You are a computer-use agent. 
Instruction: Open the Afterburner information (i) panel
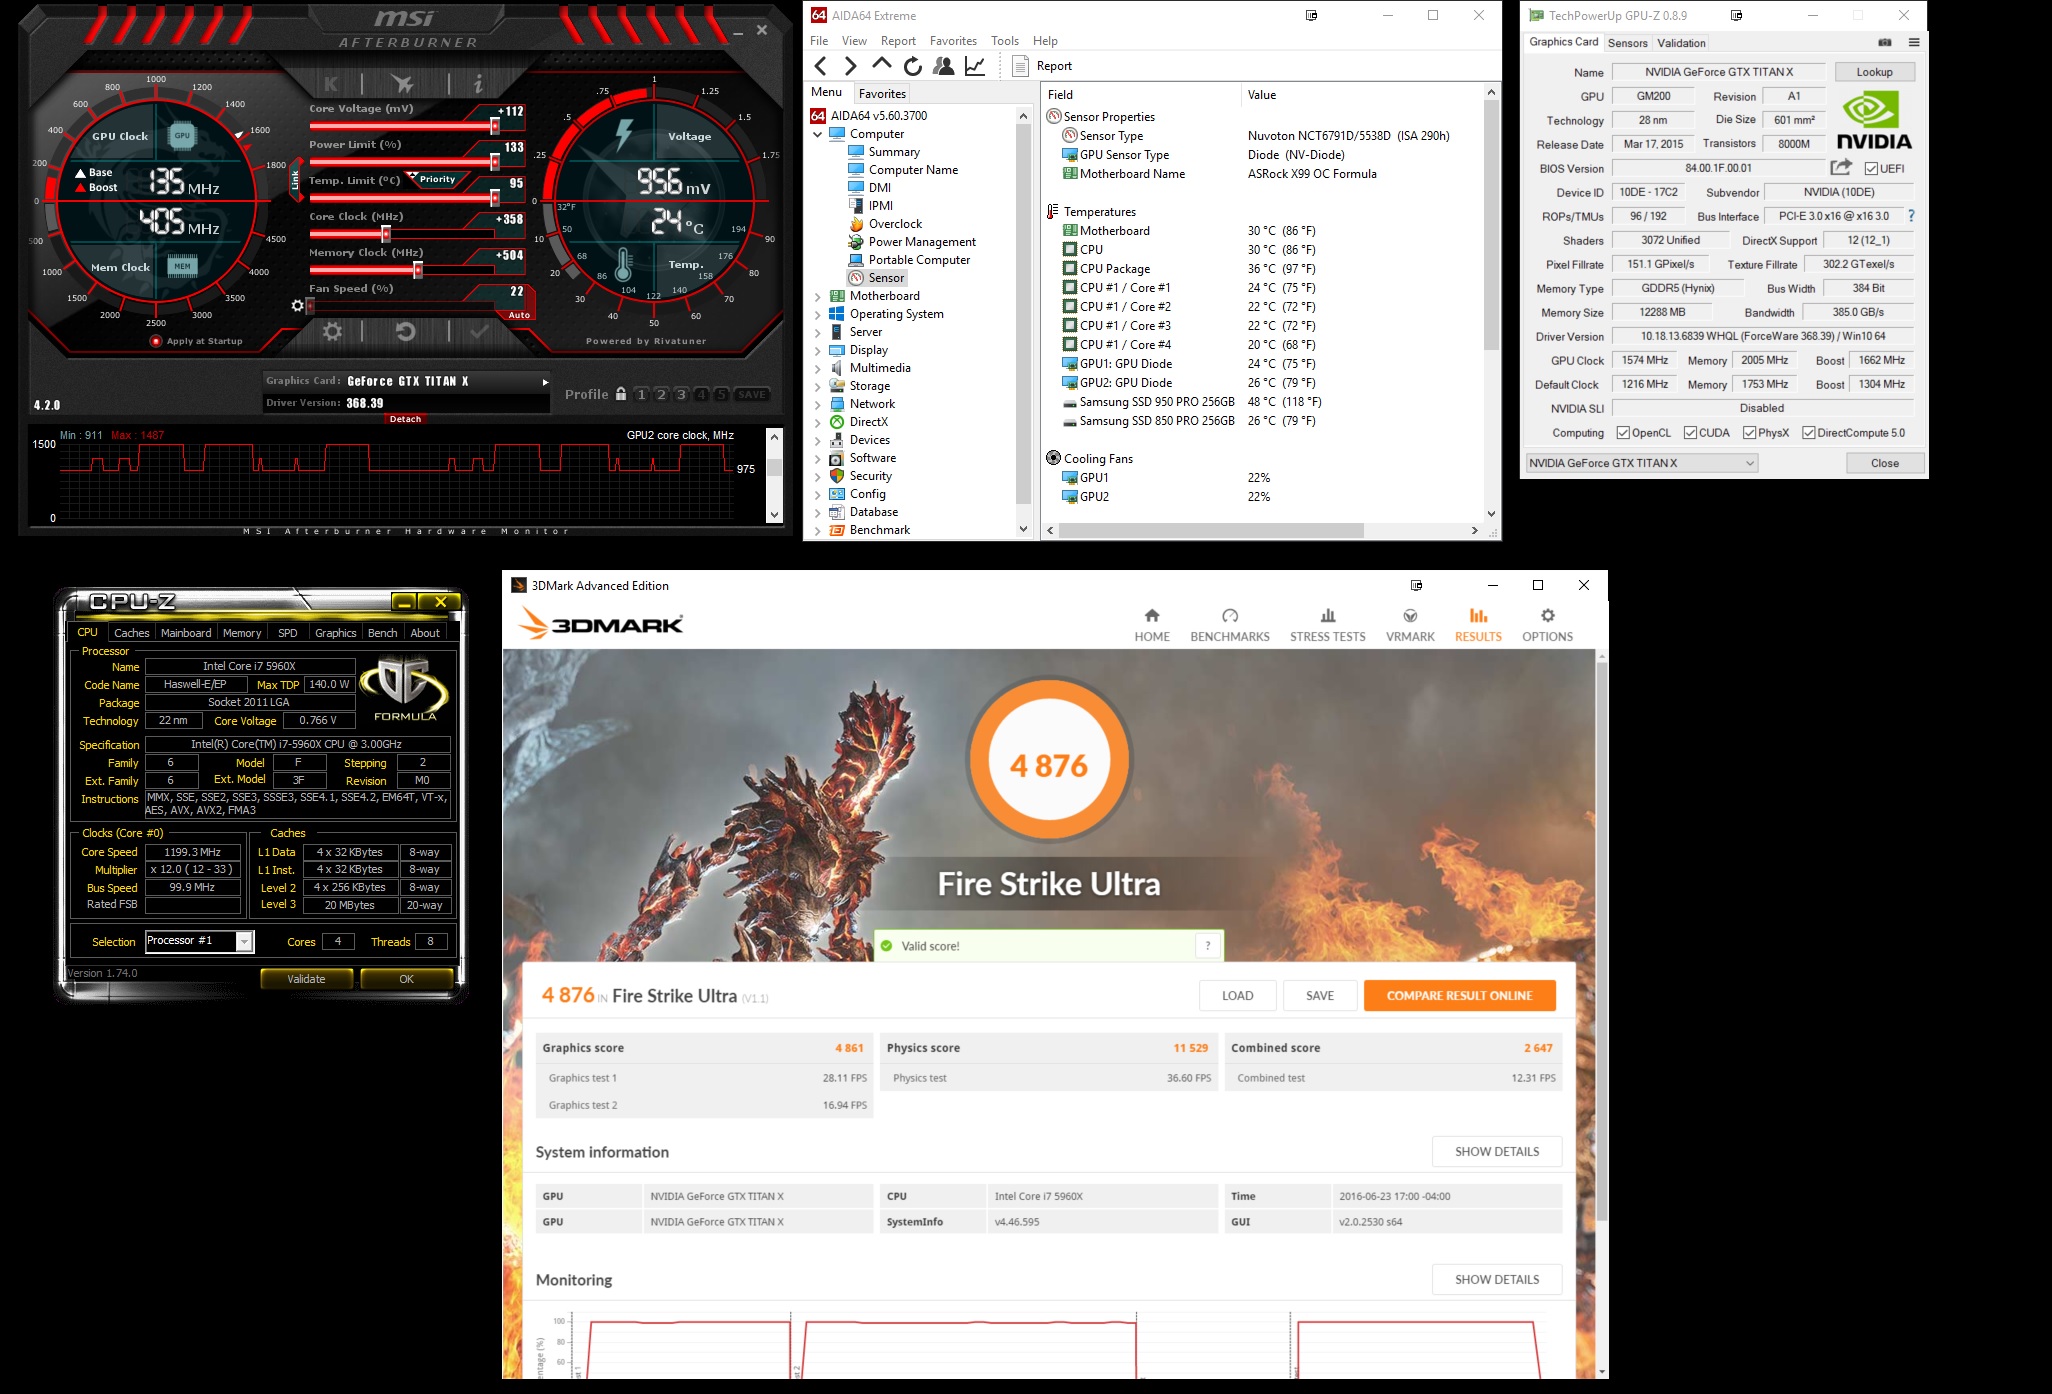[478, 84]
